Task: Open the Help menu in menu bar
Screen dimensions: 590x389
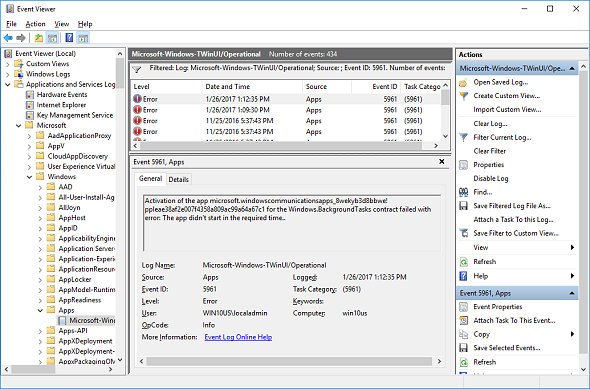Action: coord(85,24)
